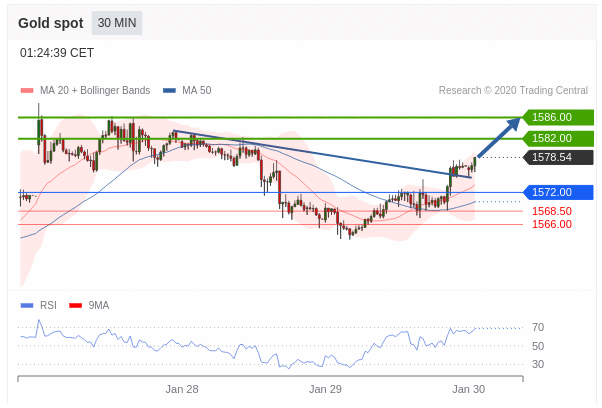The image size is (602, 408).
Task: Click the 1566.00 support level value
Action: [552, 224]
